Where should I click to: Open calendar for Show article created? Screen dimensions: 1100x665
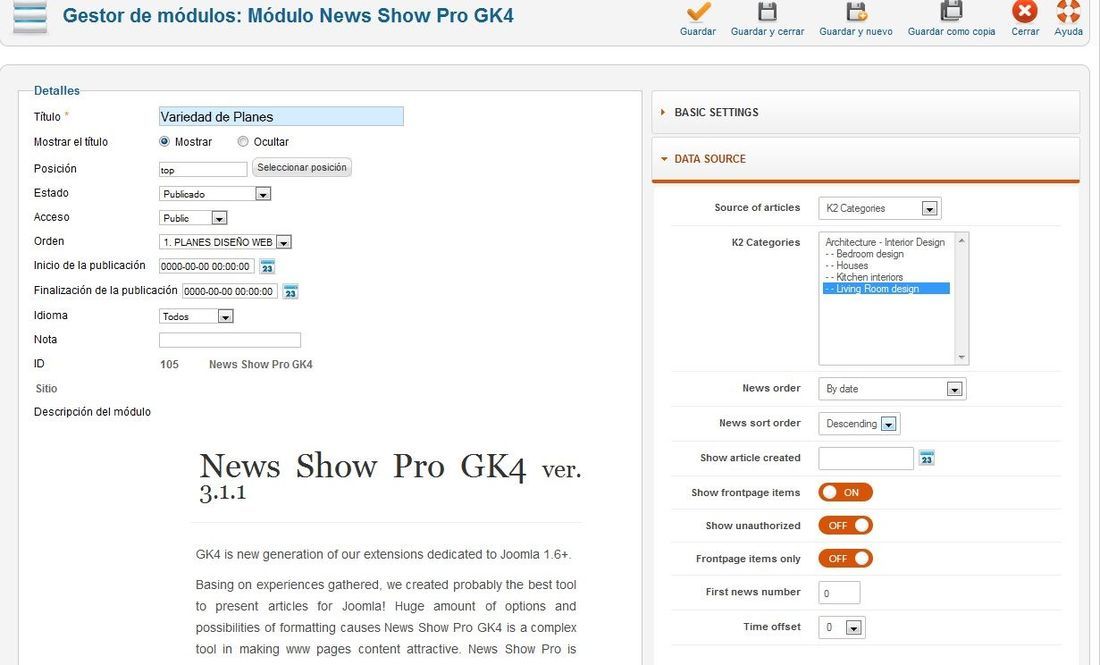(x=927, y=458)
